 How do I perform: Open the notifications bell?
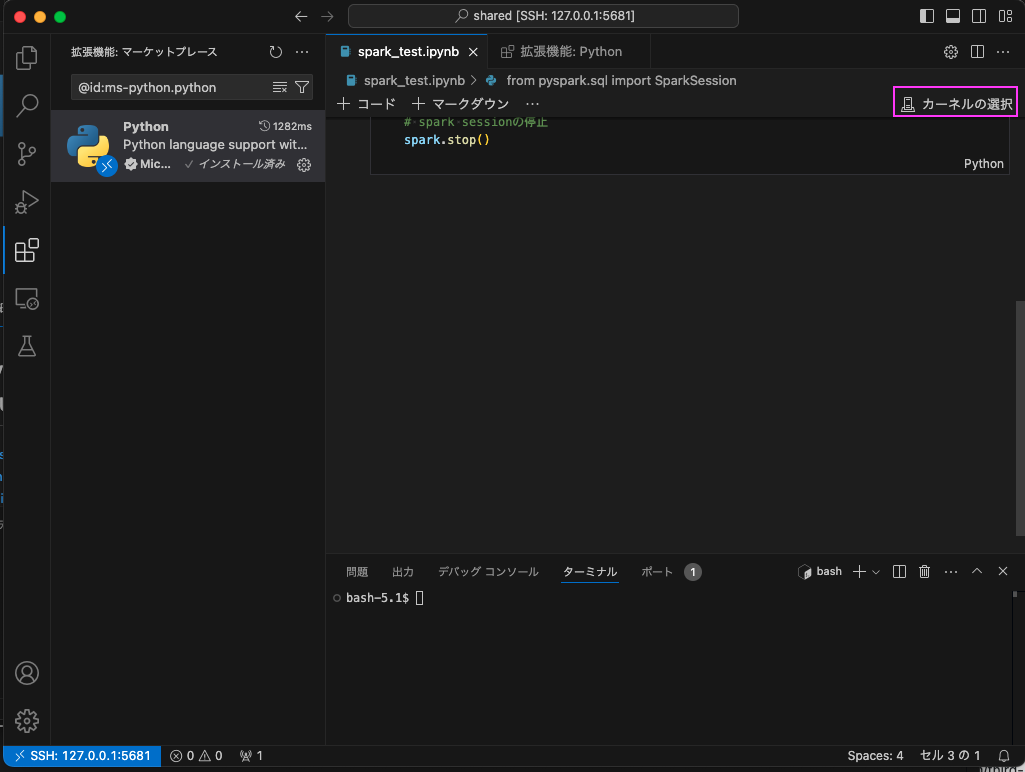(1004, 756)
